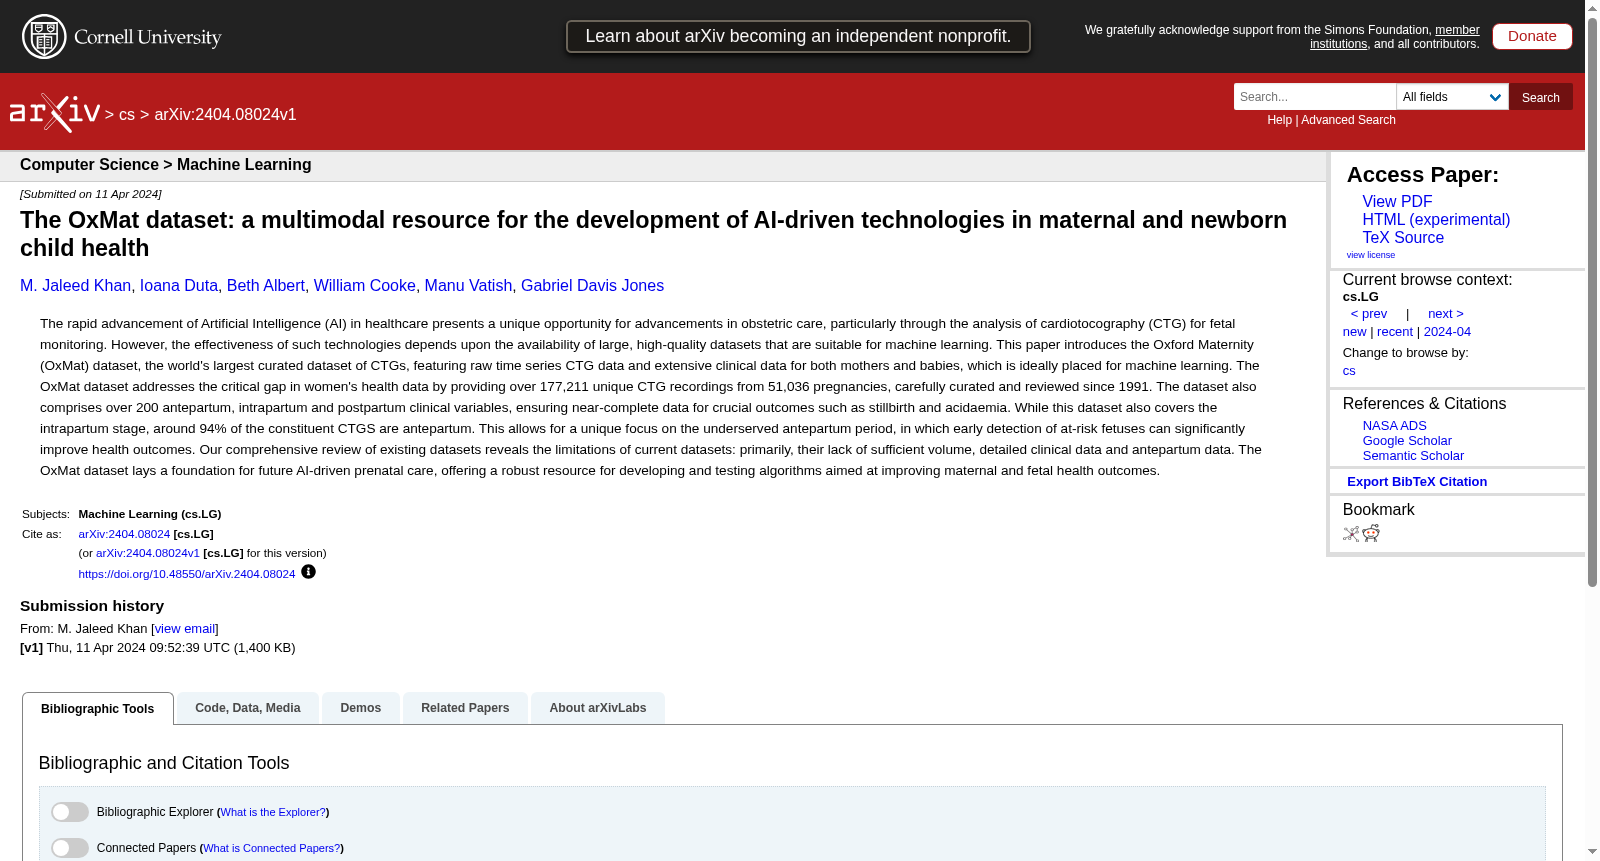Click arXiv:2404.08024 cite link
The image size is (1600, 861).
click(124, 534)
